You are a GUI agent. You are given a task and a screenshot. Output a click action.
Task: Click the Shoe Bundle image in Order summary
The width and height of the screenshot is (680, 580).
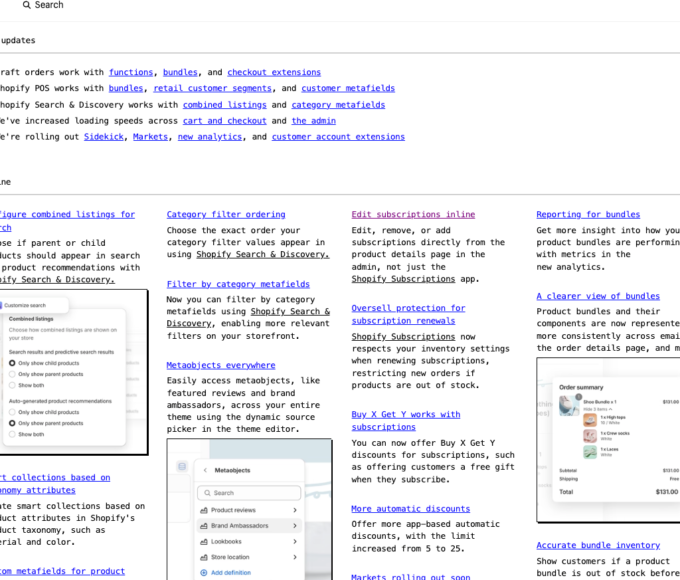click(569, 403)
